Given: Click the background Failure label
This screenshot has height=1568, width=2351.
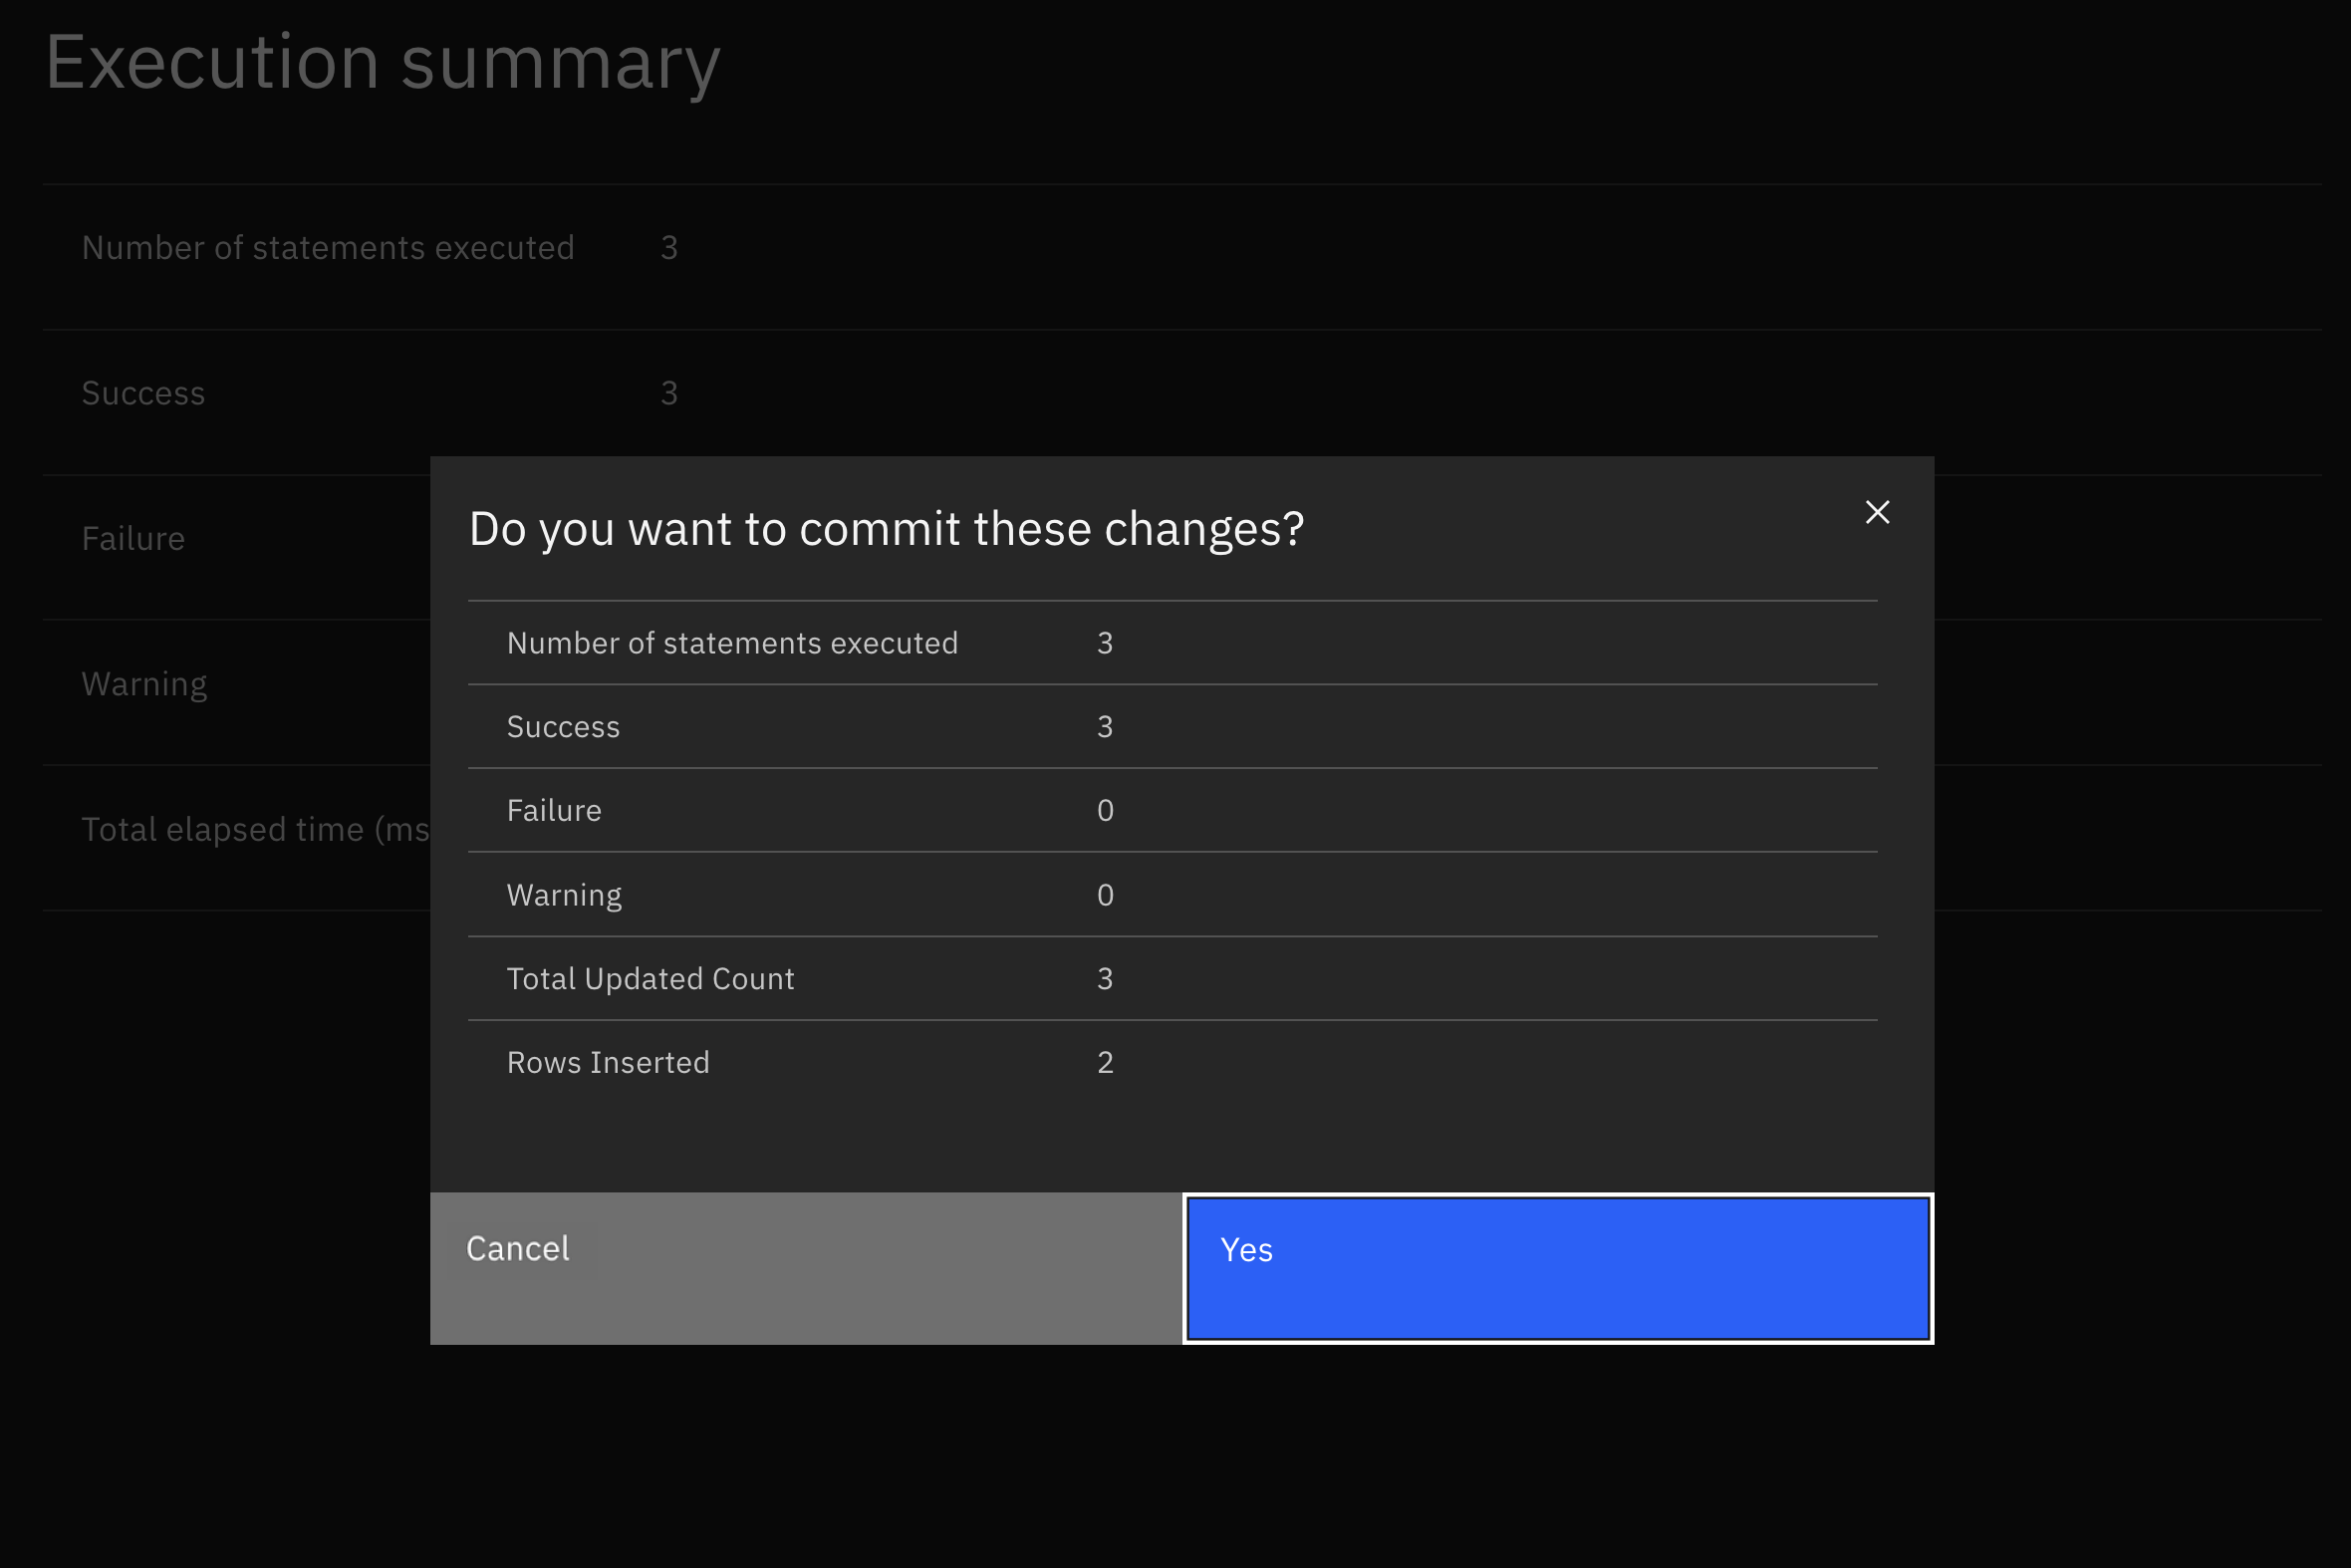Looking at the screenshot, I should pyautogui.click(x=133, y=539).
